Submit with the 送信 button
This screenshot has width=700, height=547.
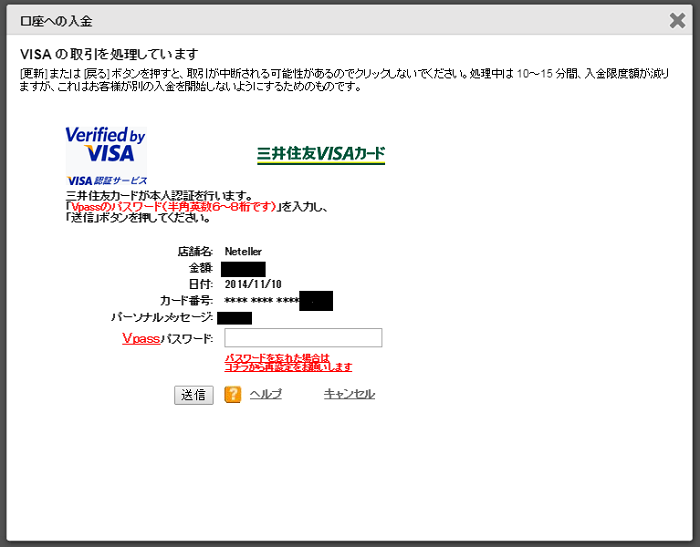click(x=193, y=395)
